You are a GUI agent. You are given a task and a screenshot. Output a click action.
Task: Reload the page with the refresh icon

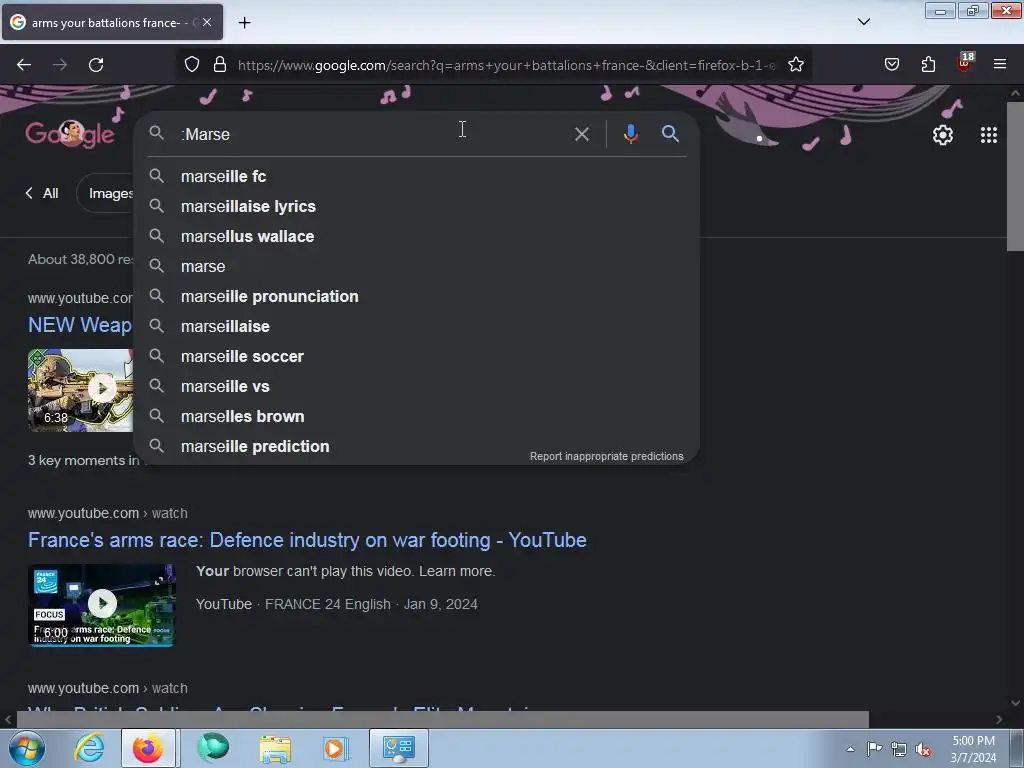point(96,65)
